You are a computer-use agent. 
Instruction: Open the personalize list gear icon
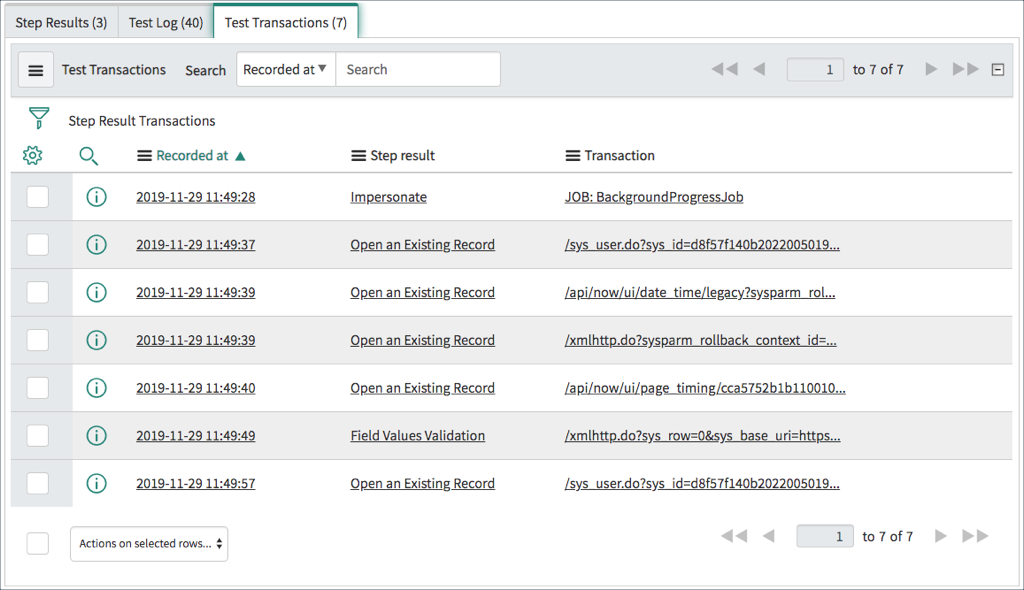[x=33, y=155]
